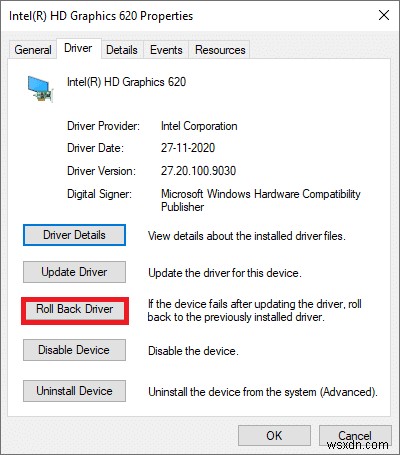
Task: Click the Uninstall Device button
Action: click(x=74, y=391)
